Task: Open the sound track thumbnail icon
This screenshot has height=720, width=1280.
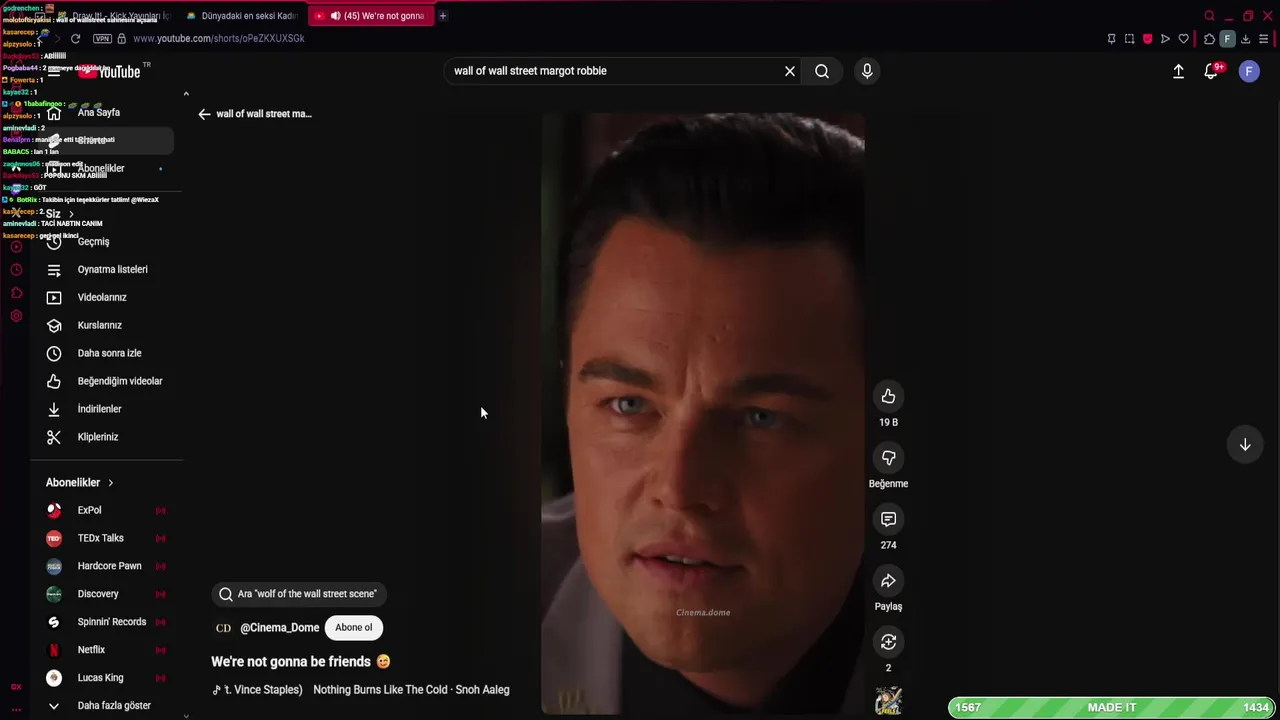Action: click(888, 701)
